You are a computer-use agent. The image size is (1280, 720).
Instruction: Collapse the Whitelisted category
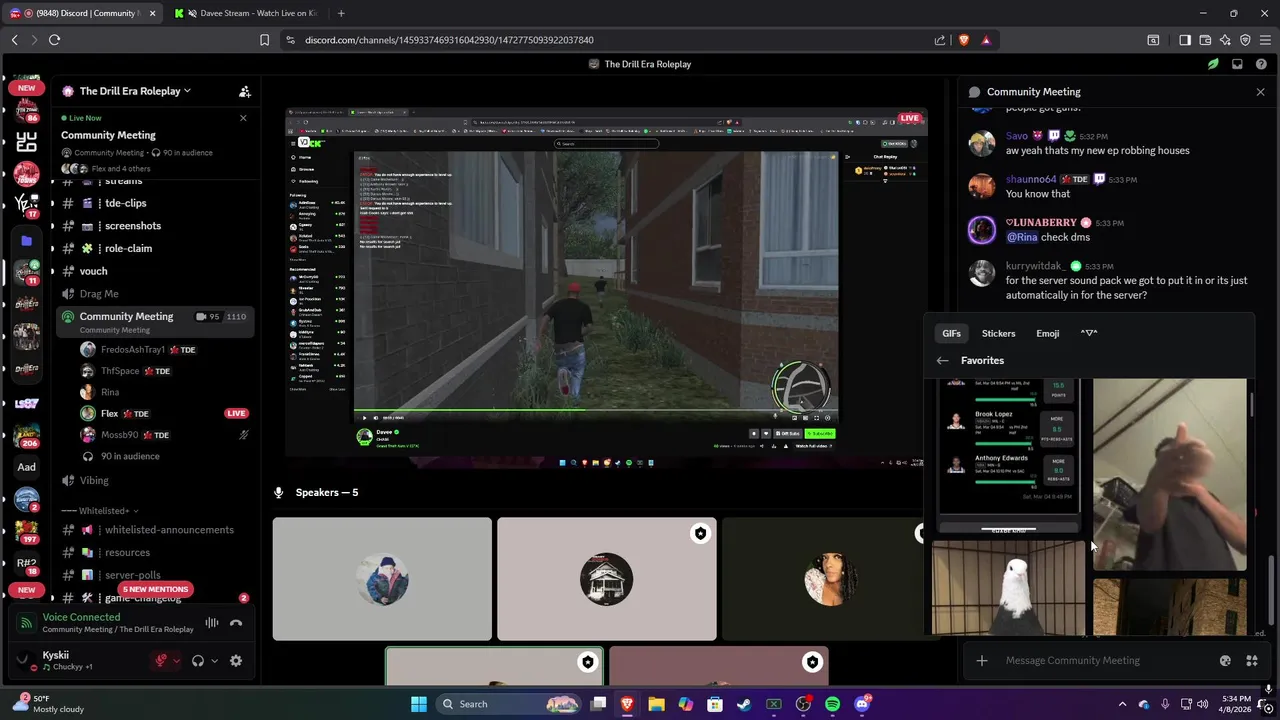click(100, 511)
